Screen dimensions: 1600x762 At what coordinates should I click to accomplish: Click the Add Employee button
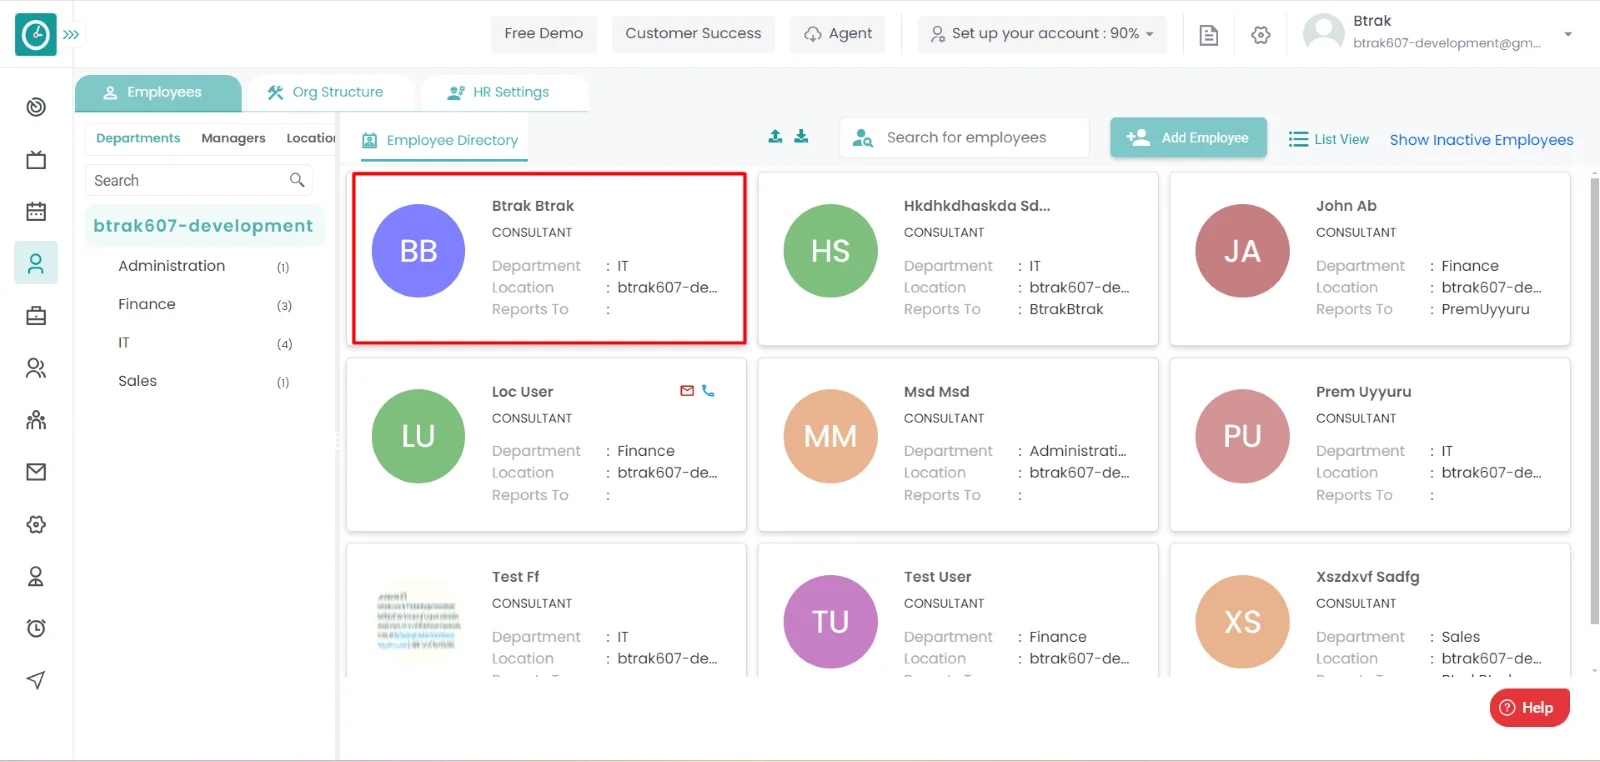tap(1188, 138)
